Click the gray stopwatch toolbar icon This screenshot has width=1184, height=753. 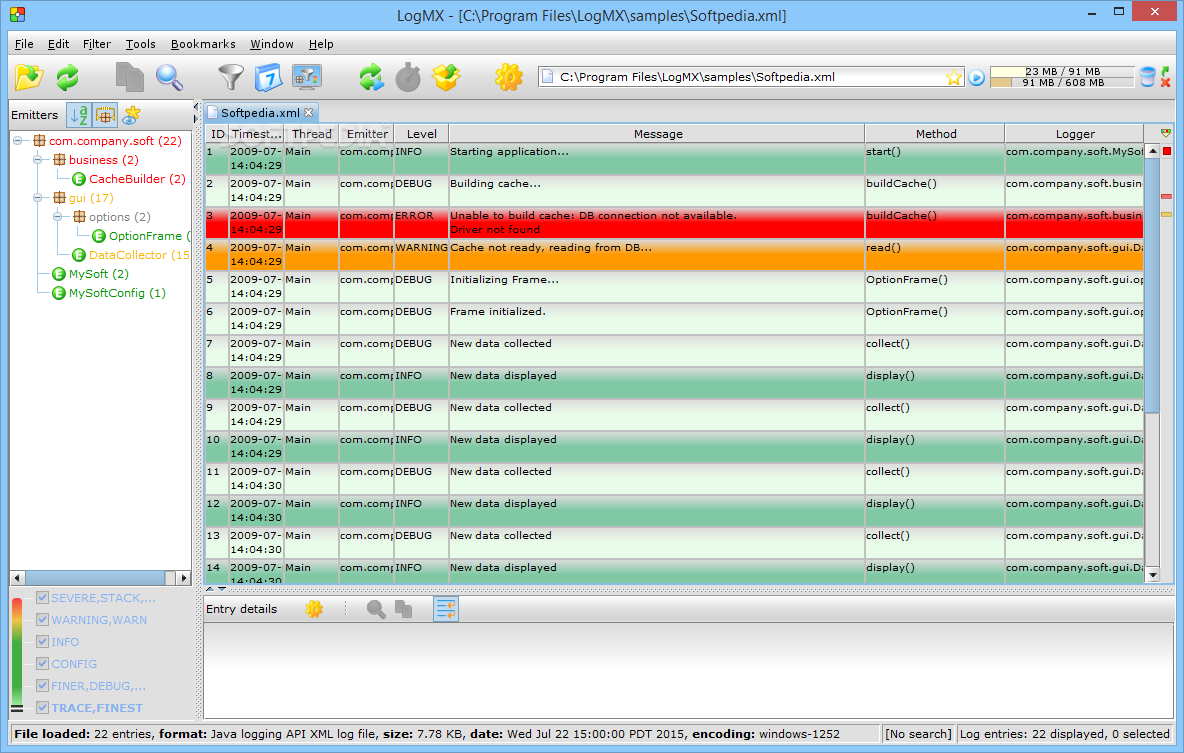408,77
